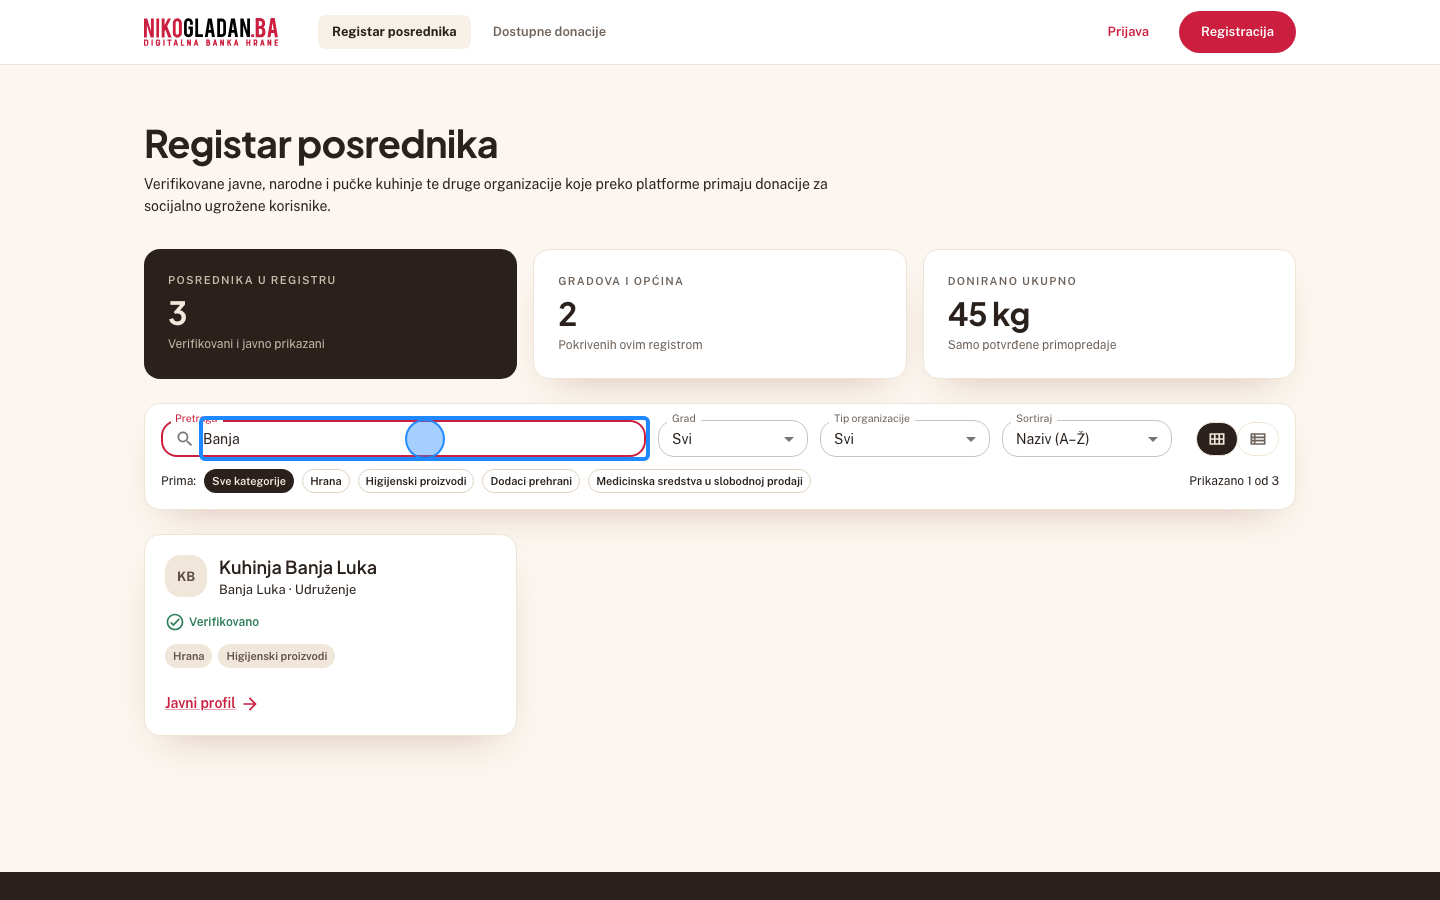
Task: Click the NikoGladan.ba logo
Action: [211, 32]
